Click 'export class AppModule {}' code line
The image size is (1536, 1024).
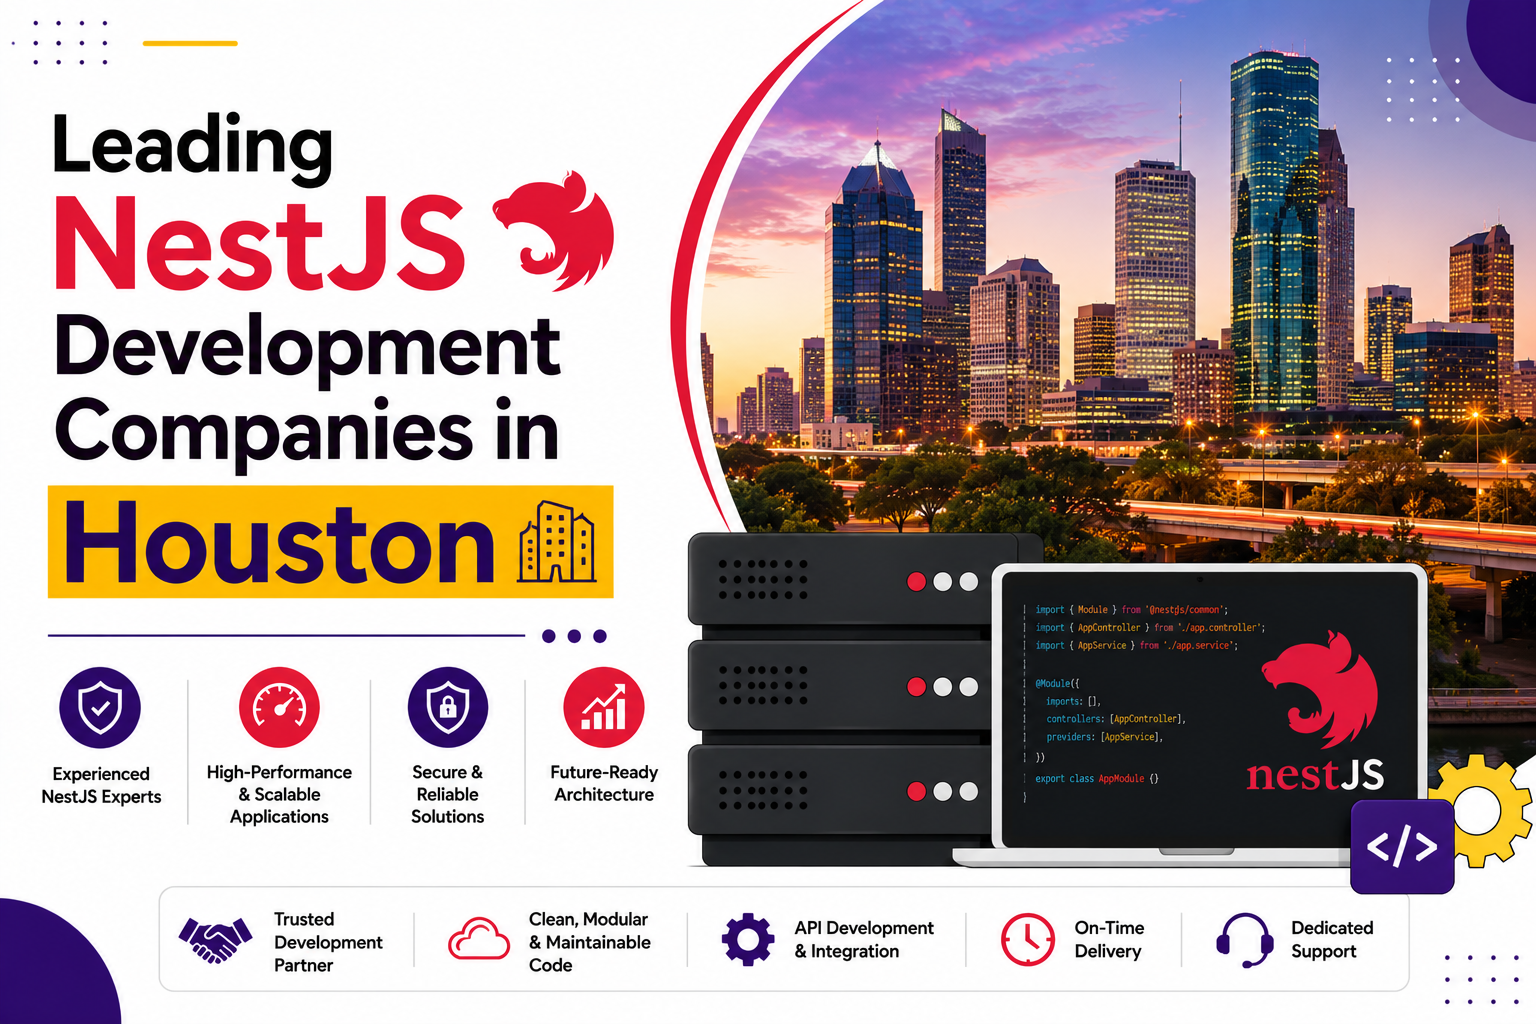[1096, 778]
